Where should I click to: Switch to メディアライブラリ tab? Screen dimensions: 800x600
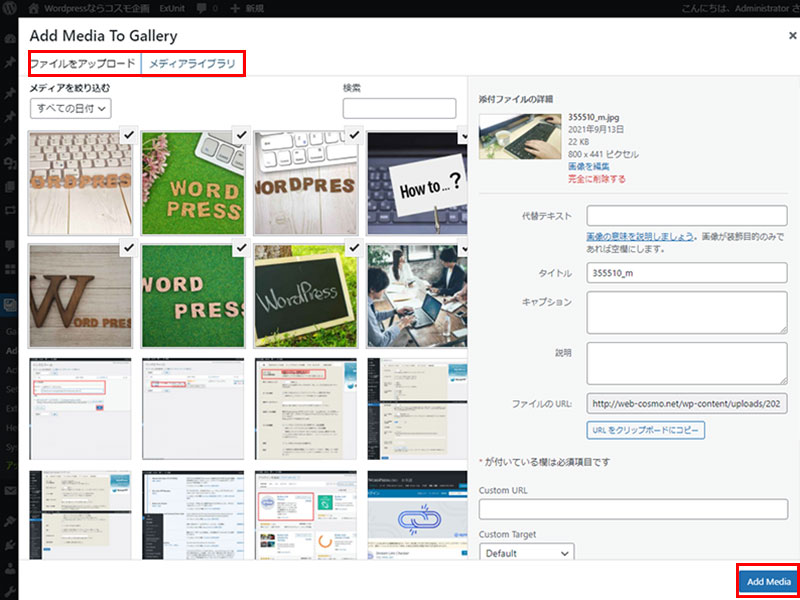tap(193, 64)
